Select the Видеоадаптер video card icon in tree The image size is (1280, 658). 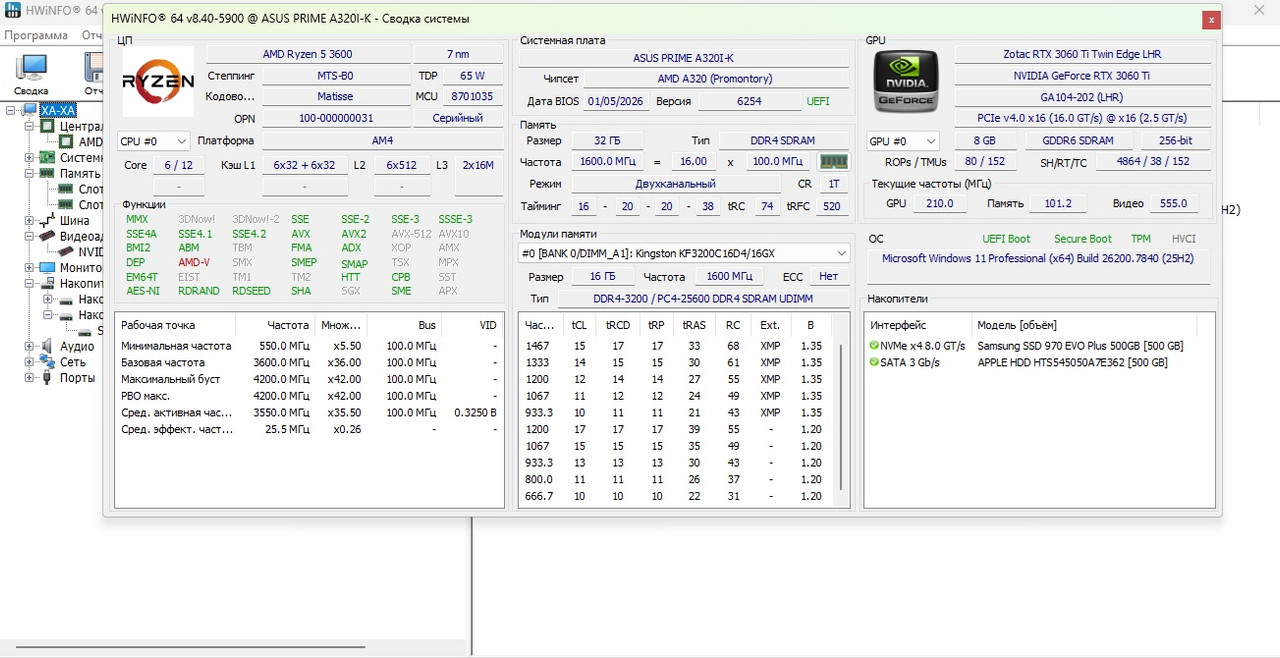[47, 236]
